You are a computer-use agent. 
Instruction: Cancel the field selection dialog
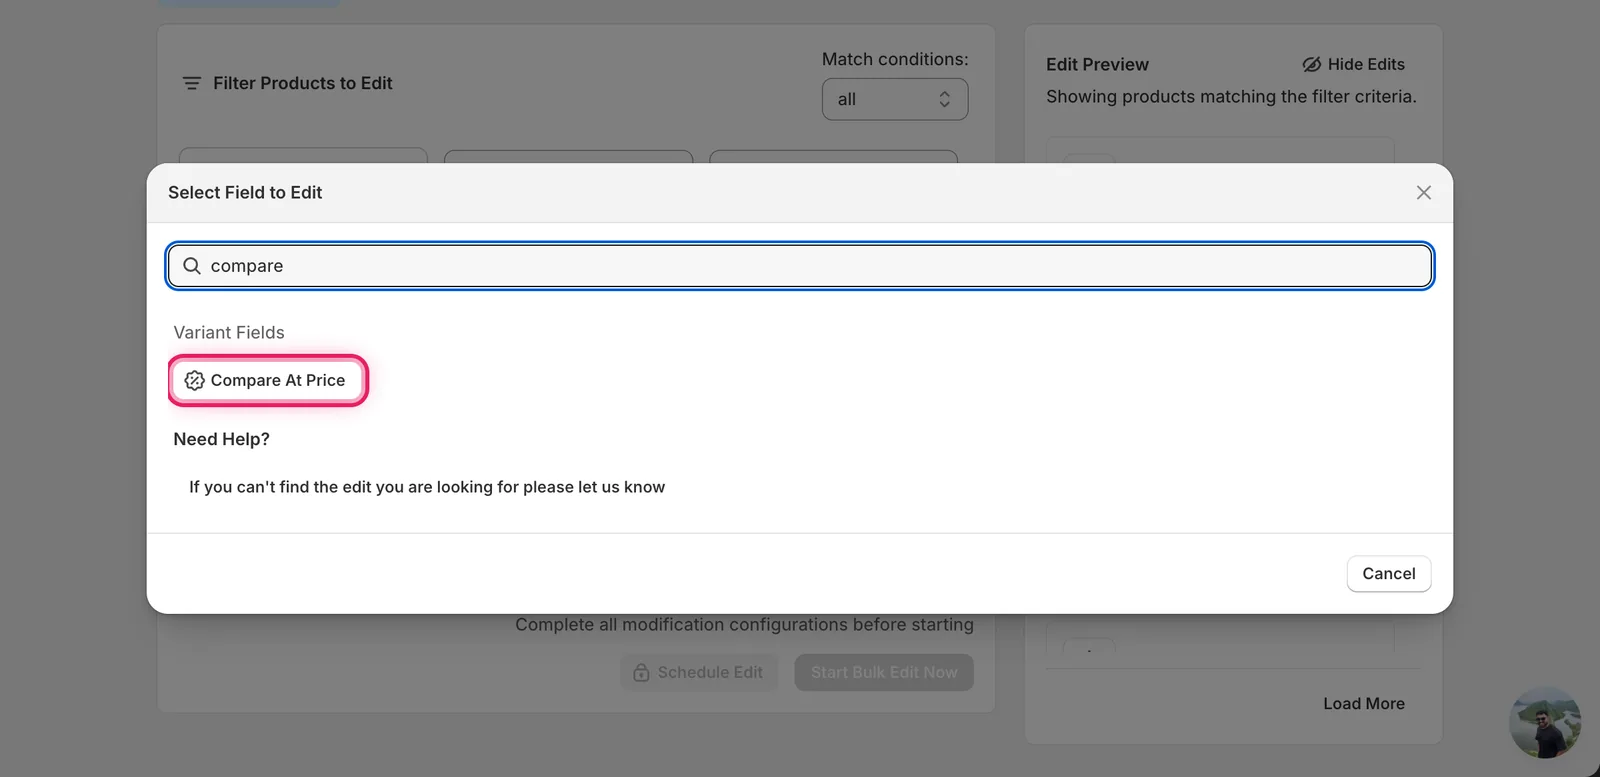pyautogui.click(x=1389, y=574)
